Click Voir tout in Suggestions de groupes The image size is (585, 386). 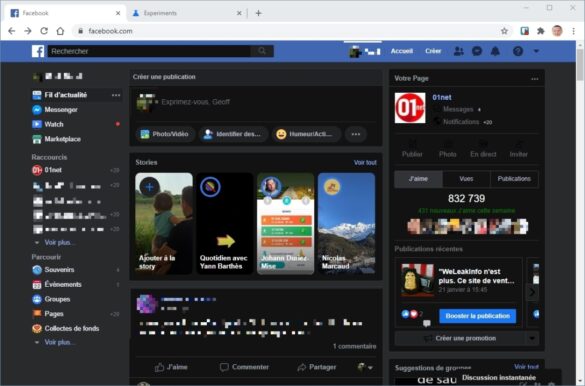[526, 367]
